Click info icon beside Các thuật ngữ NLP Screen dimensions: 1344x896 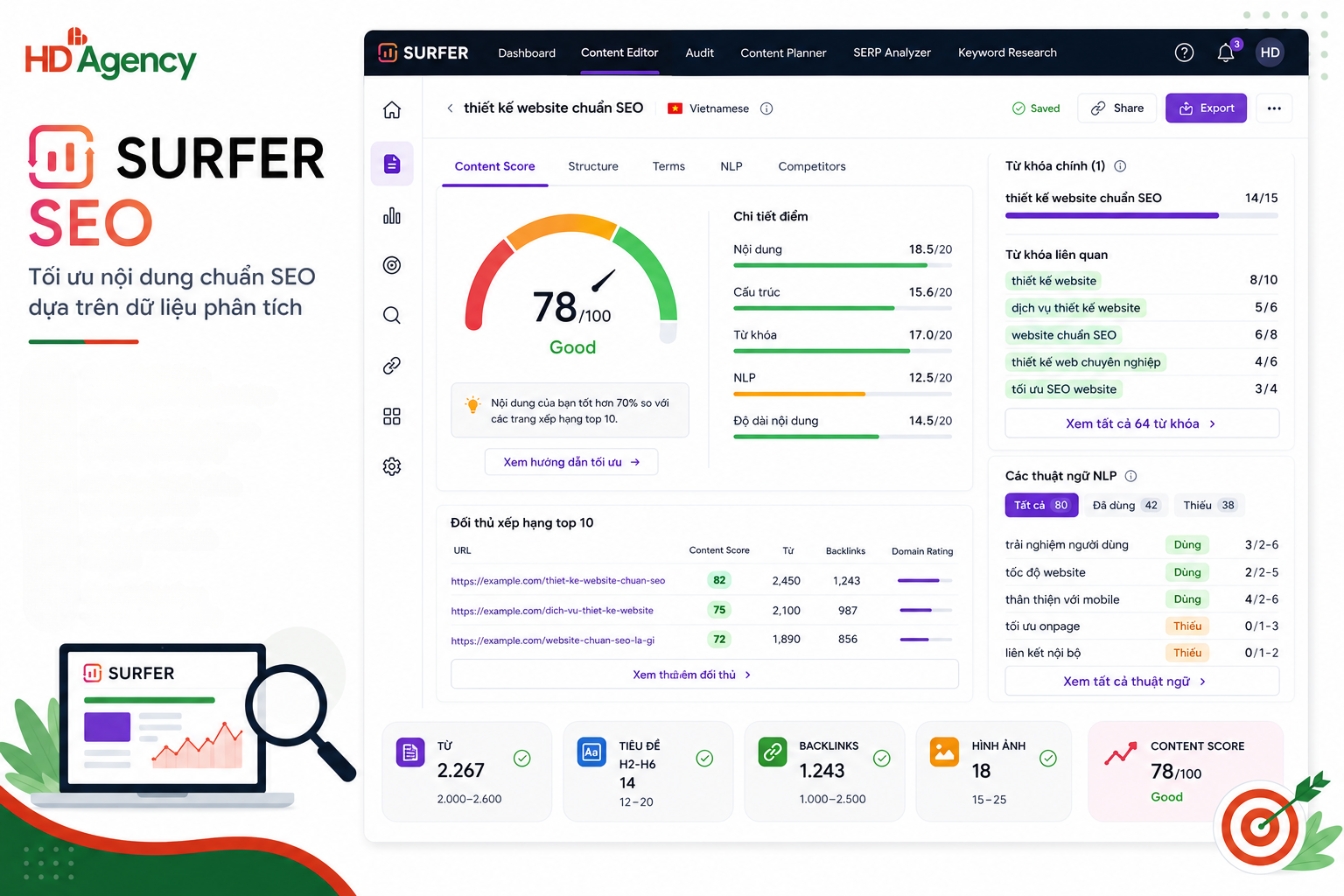pyautogui.click(x=1131, y=476)
